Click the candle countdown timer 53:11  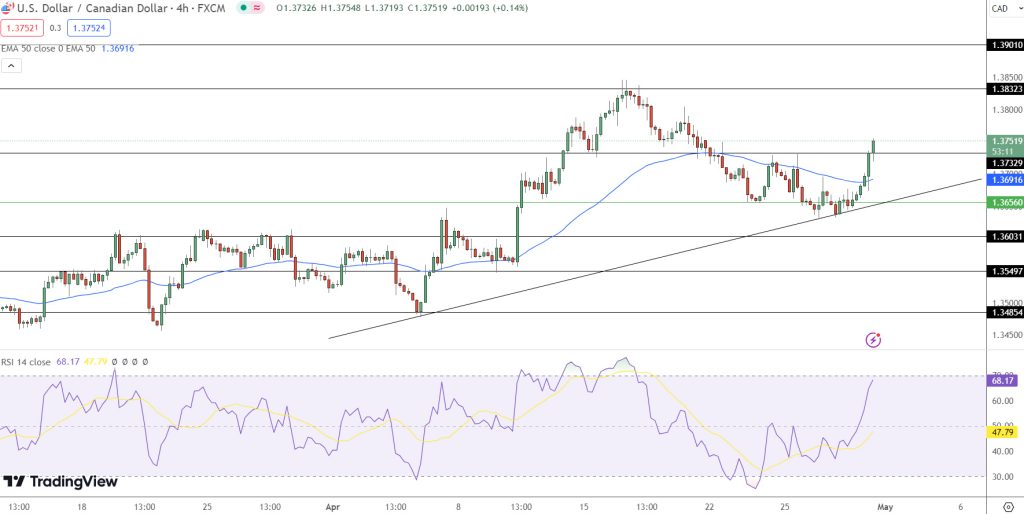coord(1002,151)
